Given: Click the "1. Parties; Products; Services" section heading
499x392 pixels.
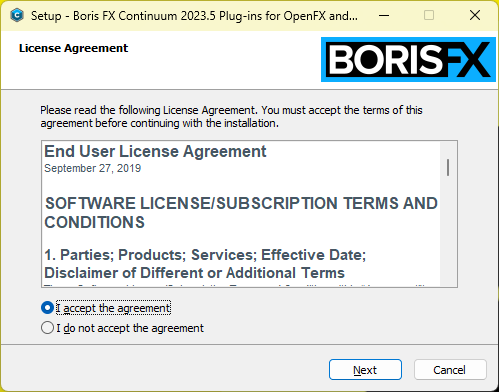Looking at the screenshot, I should point(205,255).
